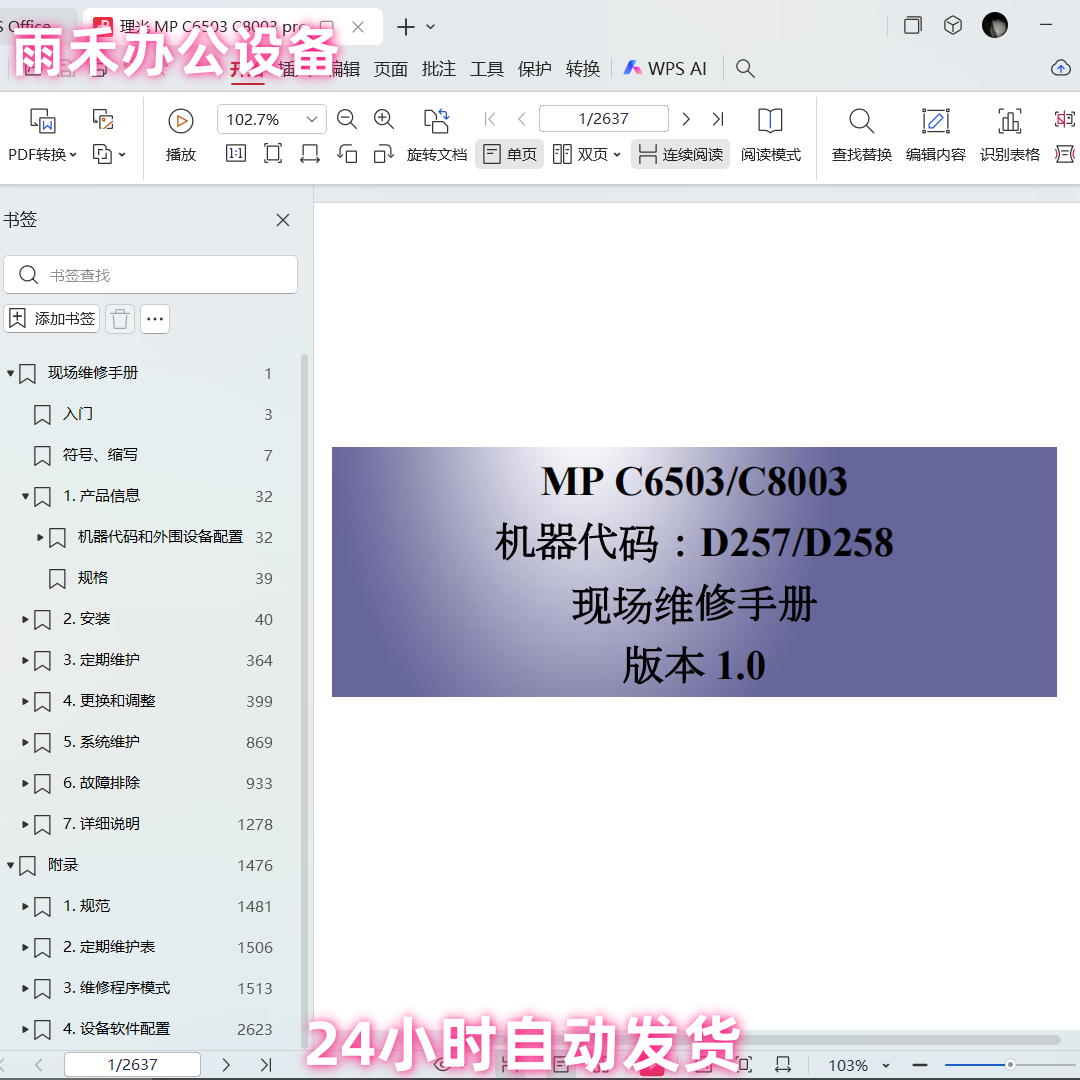Click zoom out minus in status bar

pyautogui.click(x=920, y=1065)
